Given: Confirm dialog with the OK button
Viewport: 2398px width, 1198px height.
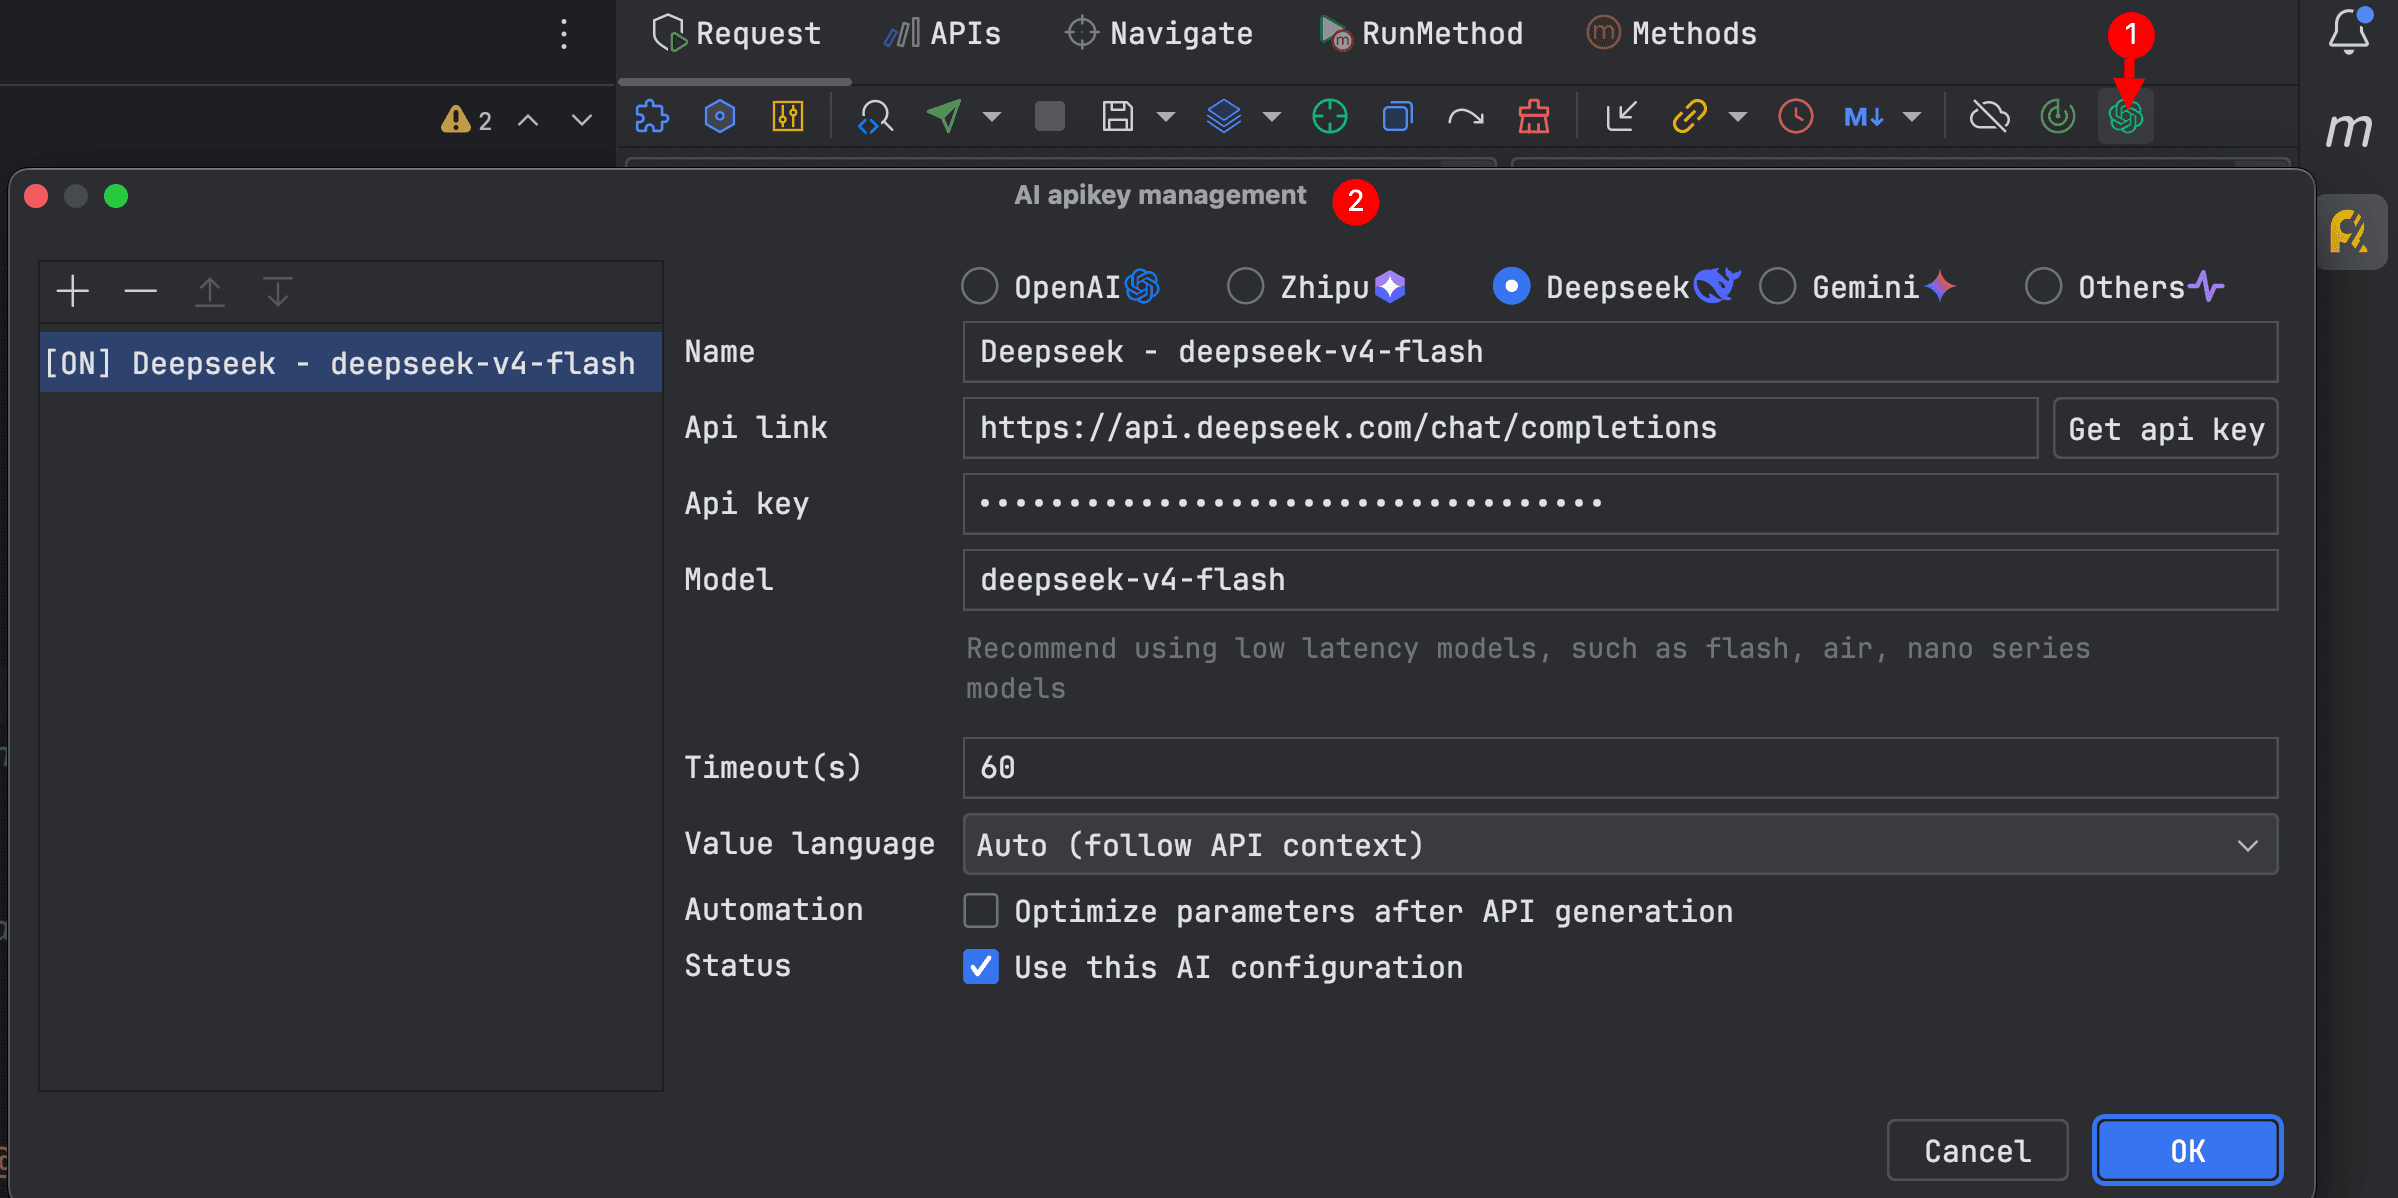Looking at the screenshot, I should click(x=2188, y=1151).
